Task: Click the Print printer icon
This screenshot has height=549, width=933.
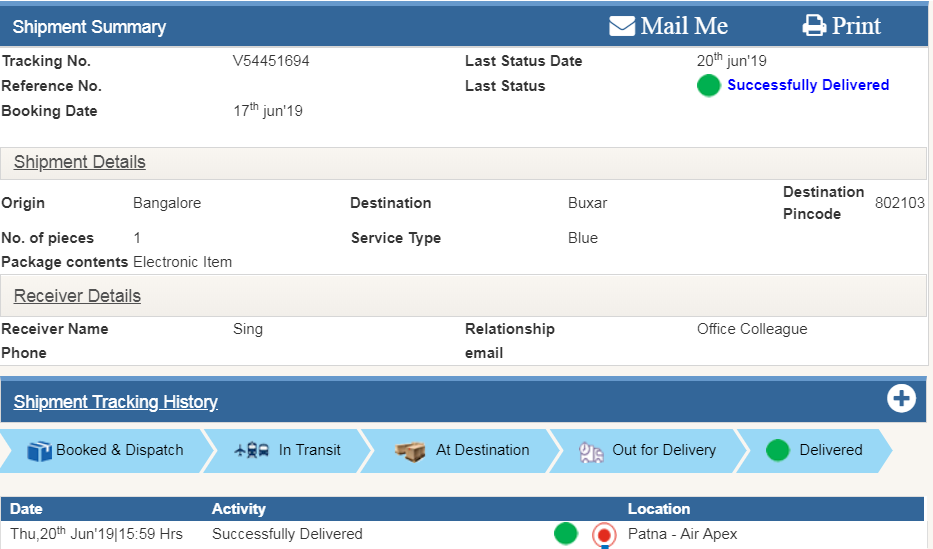Action: click(x=815, y=26)
